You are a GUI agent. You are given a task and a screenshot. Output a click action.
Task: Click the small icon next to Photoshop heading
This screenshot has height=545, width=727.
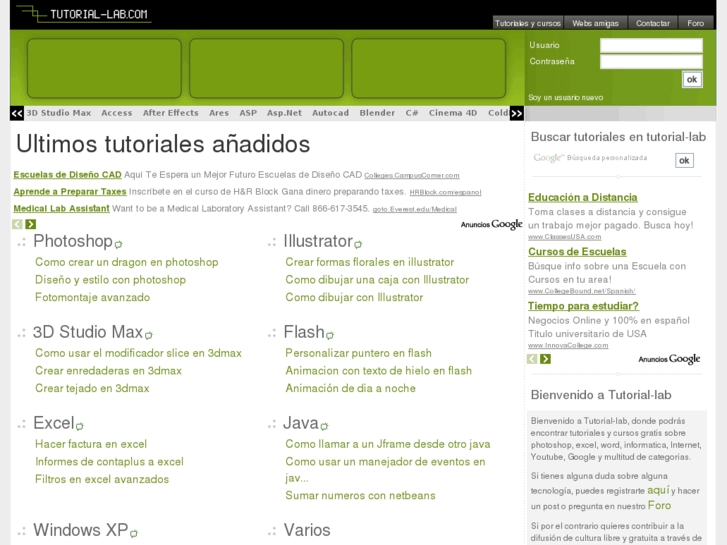click(x=119, y=244)
